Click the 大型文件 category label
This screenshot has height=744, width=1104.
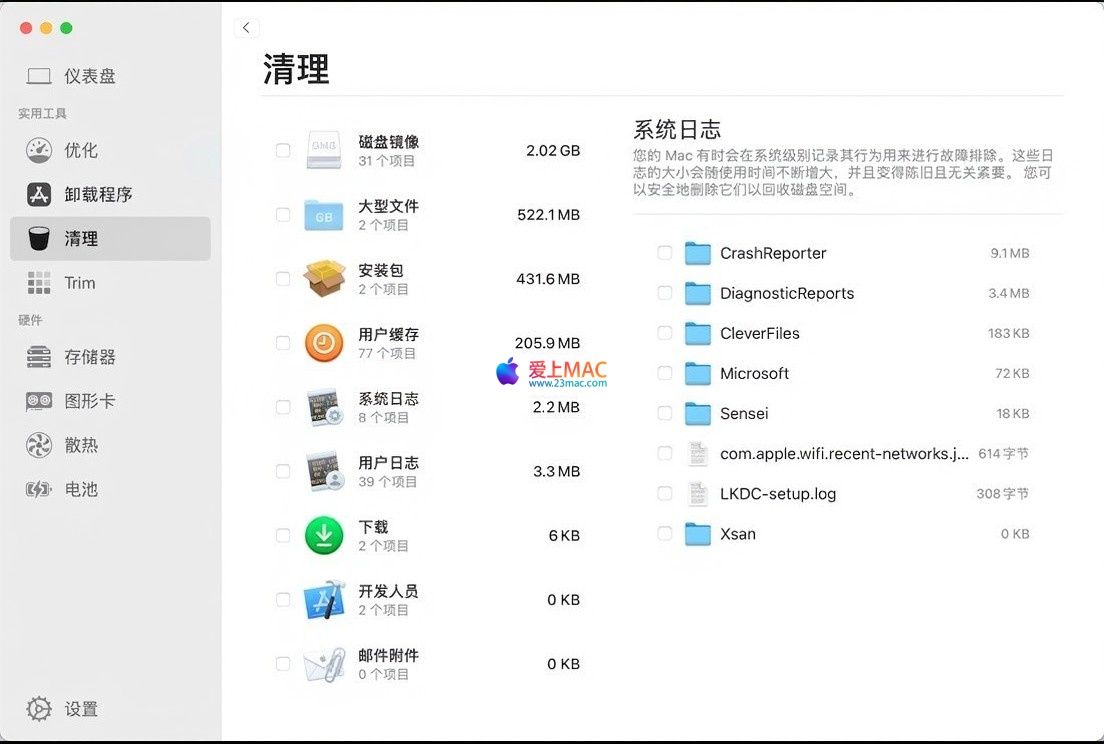point(388,206)
